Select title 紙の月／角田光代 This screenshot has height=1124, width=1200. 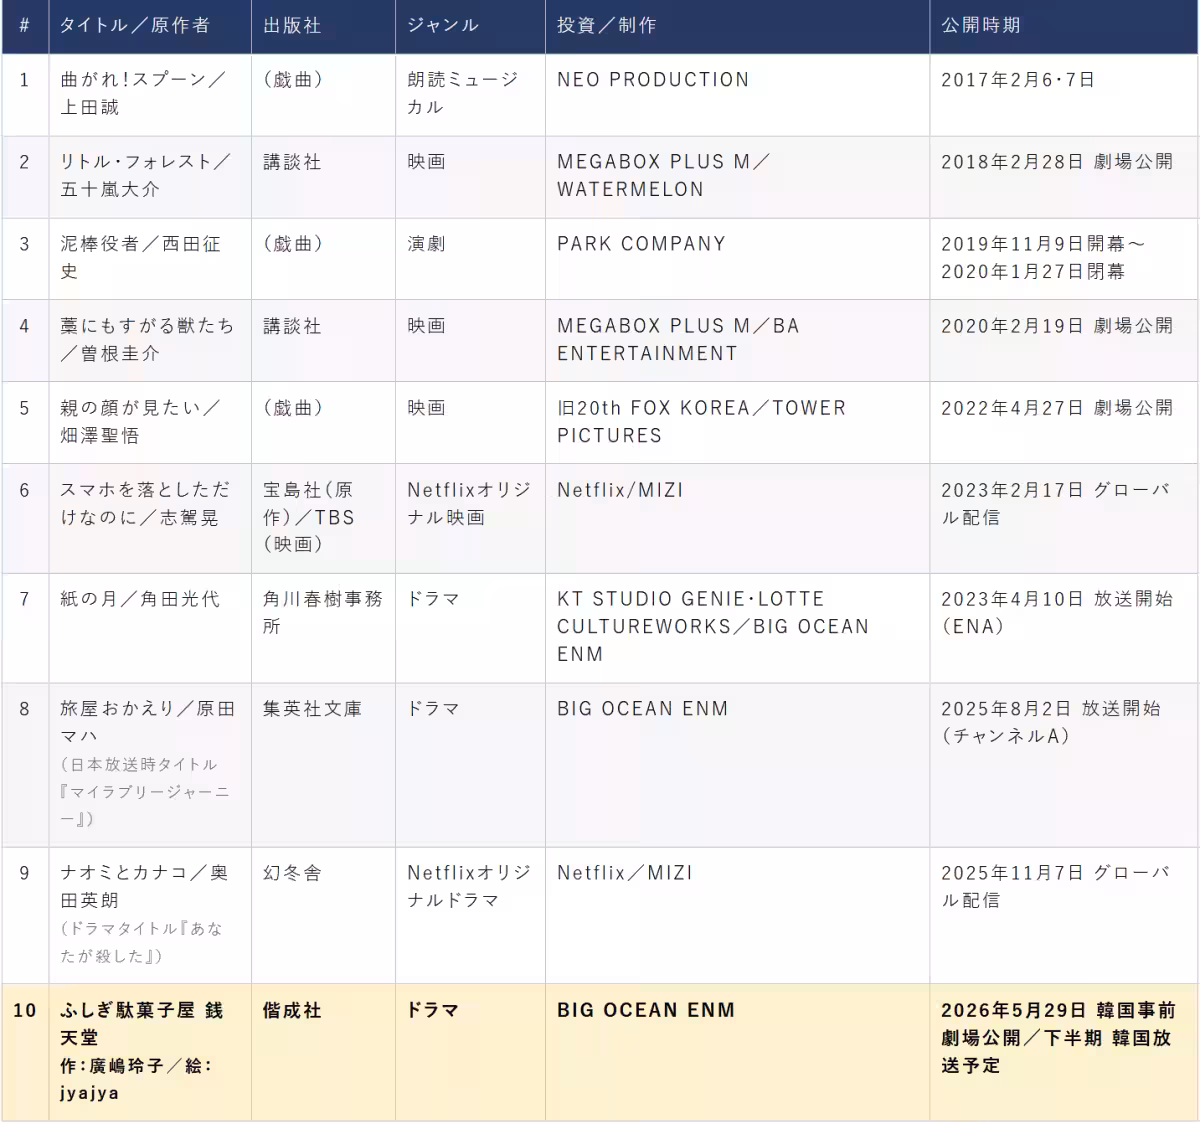[140, 599]
